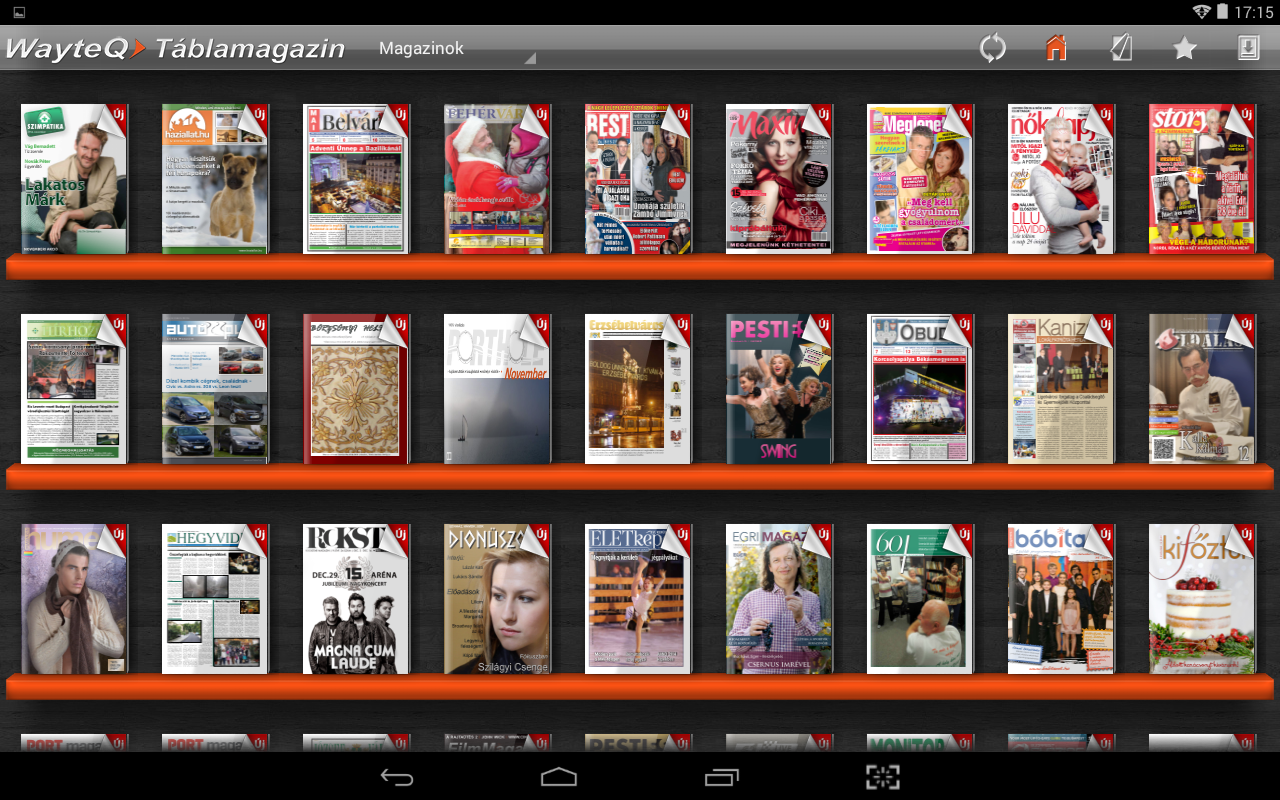This screenshot has width=1280, height=800.
Task: Open Egri Magazin Csernus Imre cover
Action: click(x=779, y=599)
